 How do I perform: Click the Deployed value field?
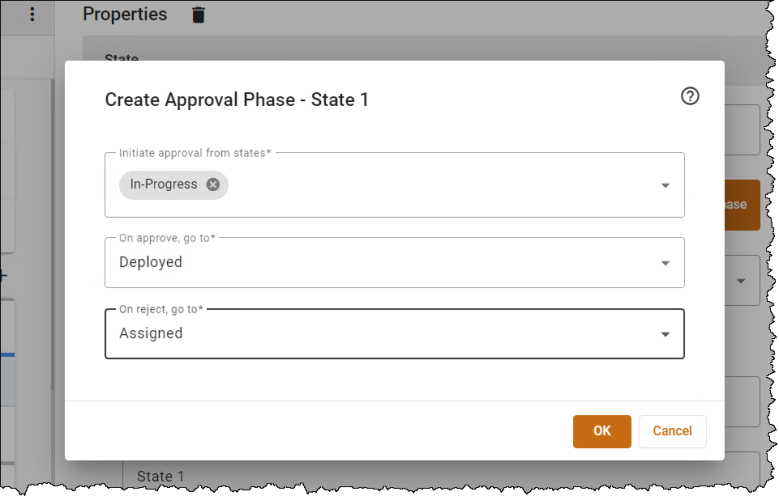(394, 262)
